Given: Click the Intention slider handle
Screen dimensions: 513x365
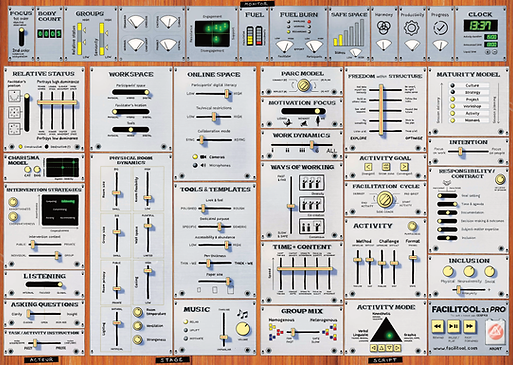Looking at the screenshot, I should [x=460, y=151].
